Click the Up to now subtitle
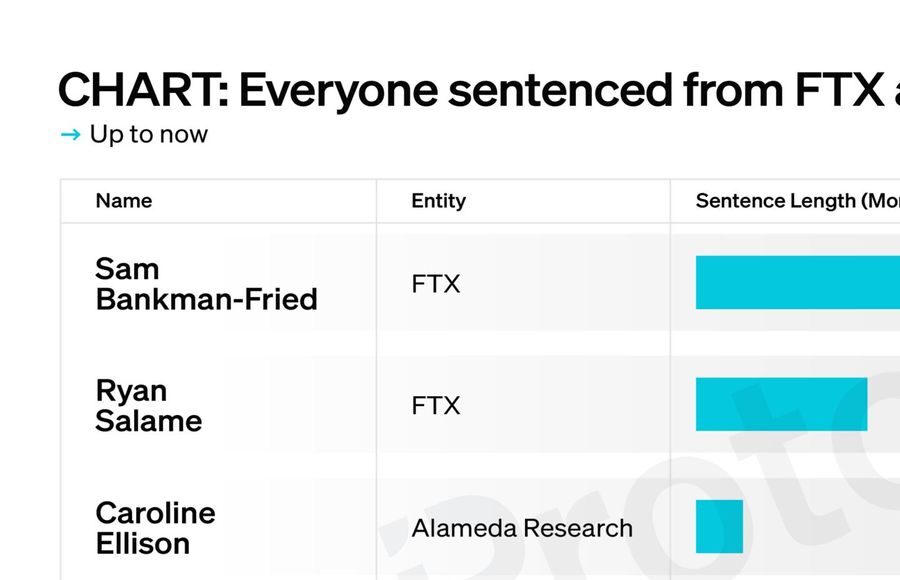900x580 pixels. (x=149, y=135)
